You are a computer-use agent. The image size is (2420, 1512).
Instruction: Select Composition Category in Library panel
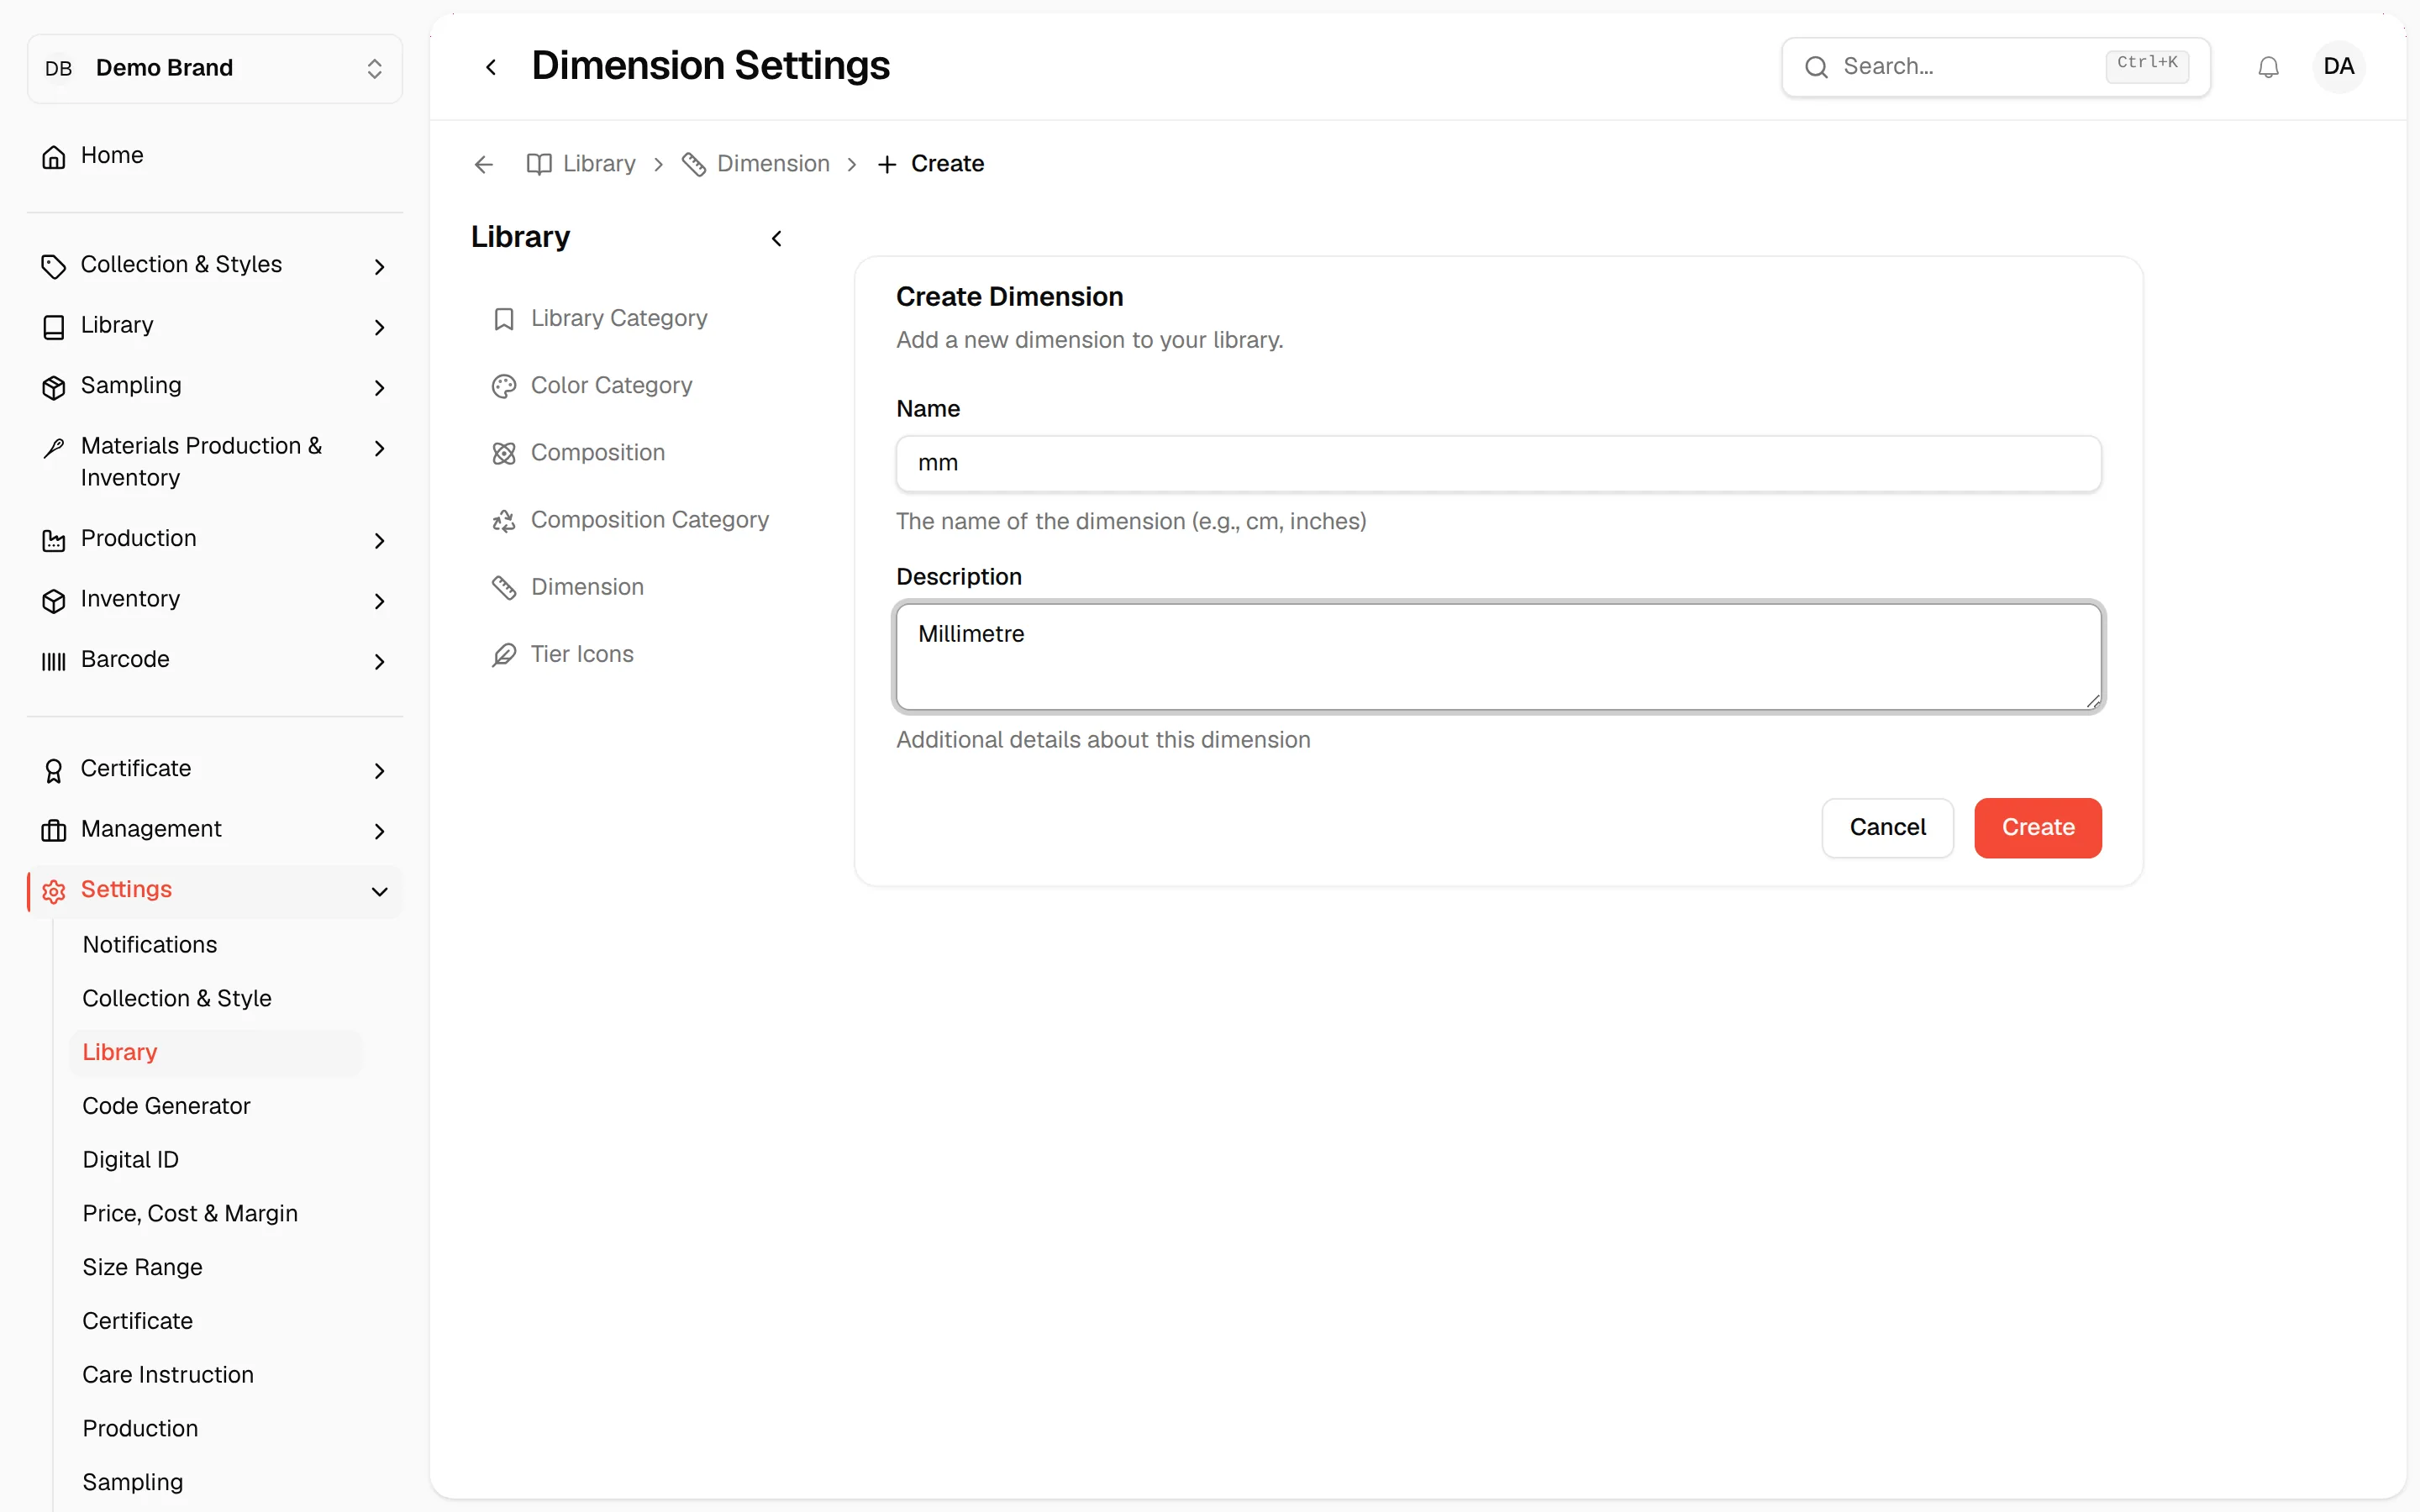(630, 520)
